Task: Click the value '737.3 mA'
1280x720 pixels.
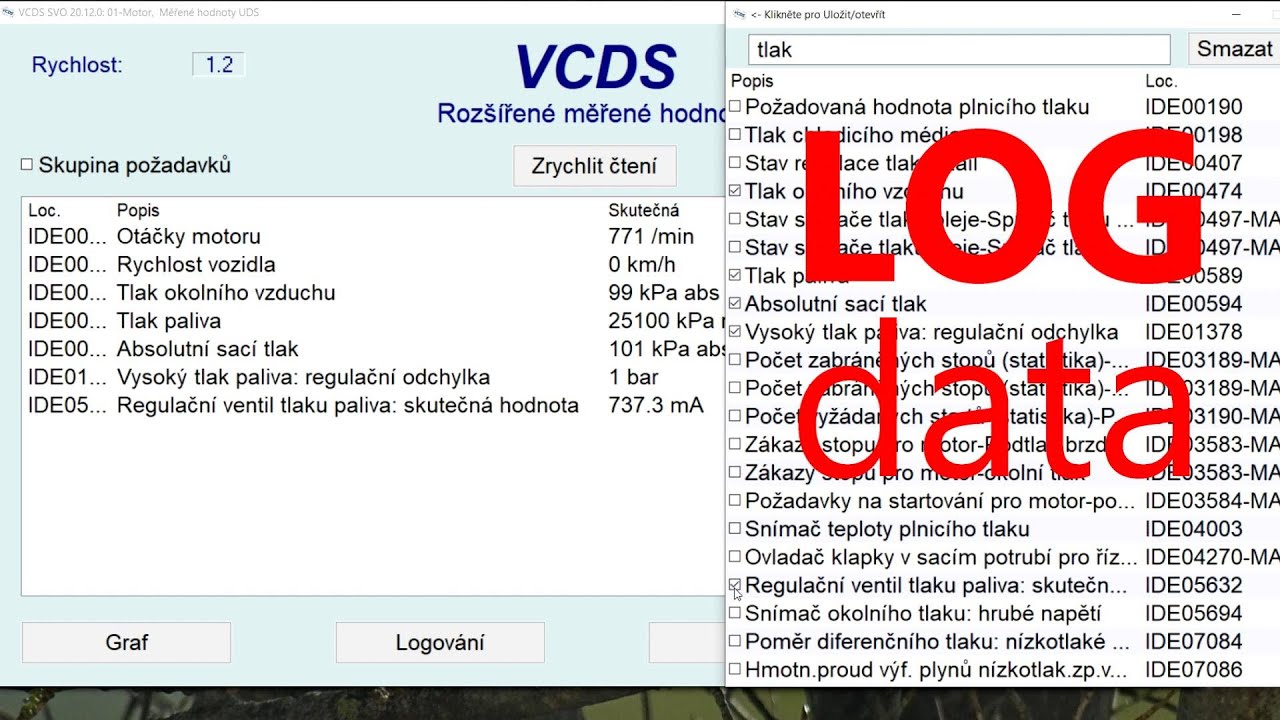Action: [656, 405]
